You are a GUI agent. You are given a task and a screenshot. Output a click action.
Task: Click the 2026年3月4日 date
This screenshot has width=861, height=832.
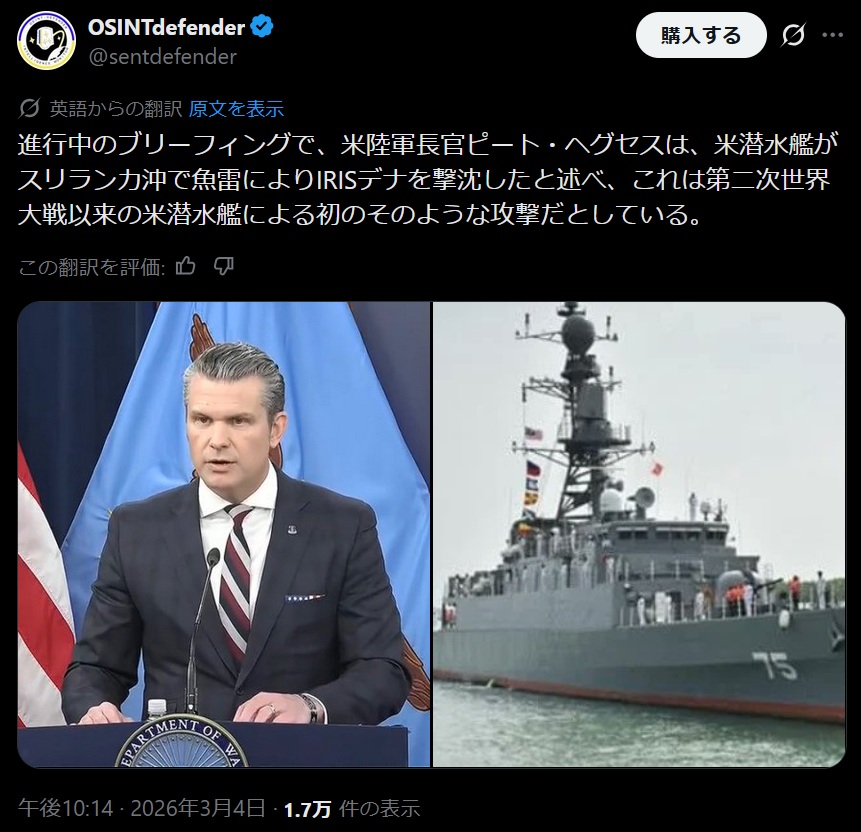pyautogui.click(x=198, y=808)
